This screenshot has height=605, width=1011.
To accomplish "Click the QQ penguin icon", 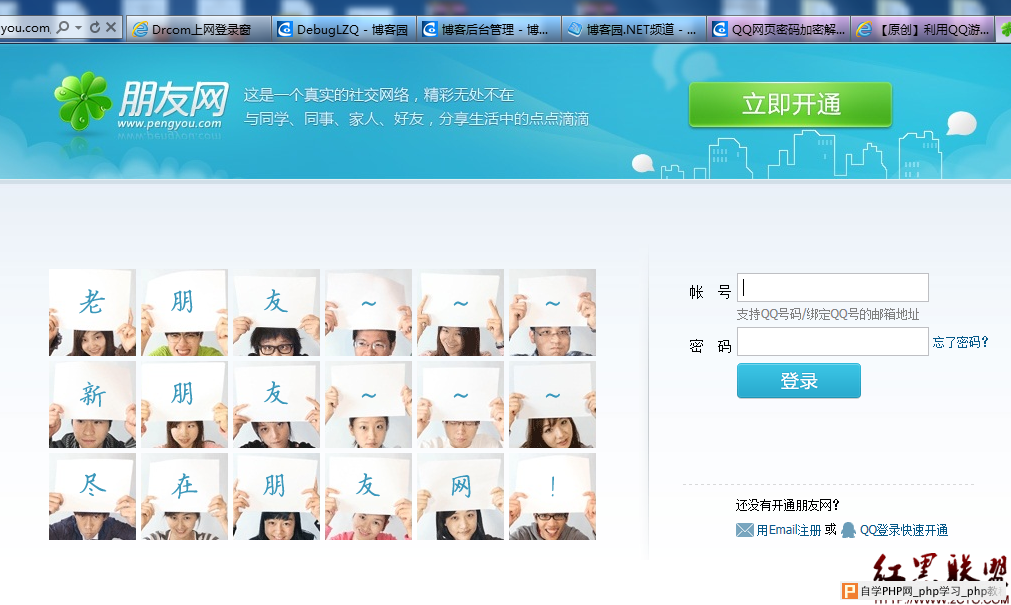I will click(849, 530).
